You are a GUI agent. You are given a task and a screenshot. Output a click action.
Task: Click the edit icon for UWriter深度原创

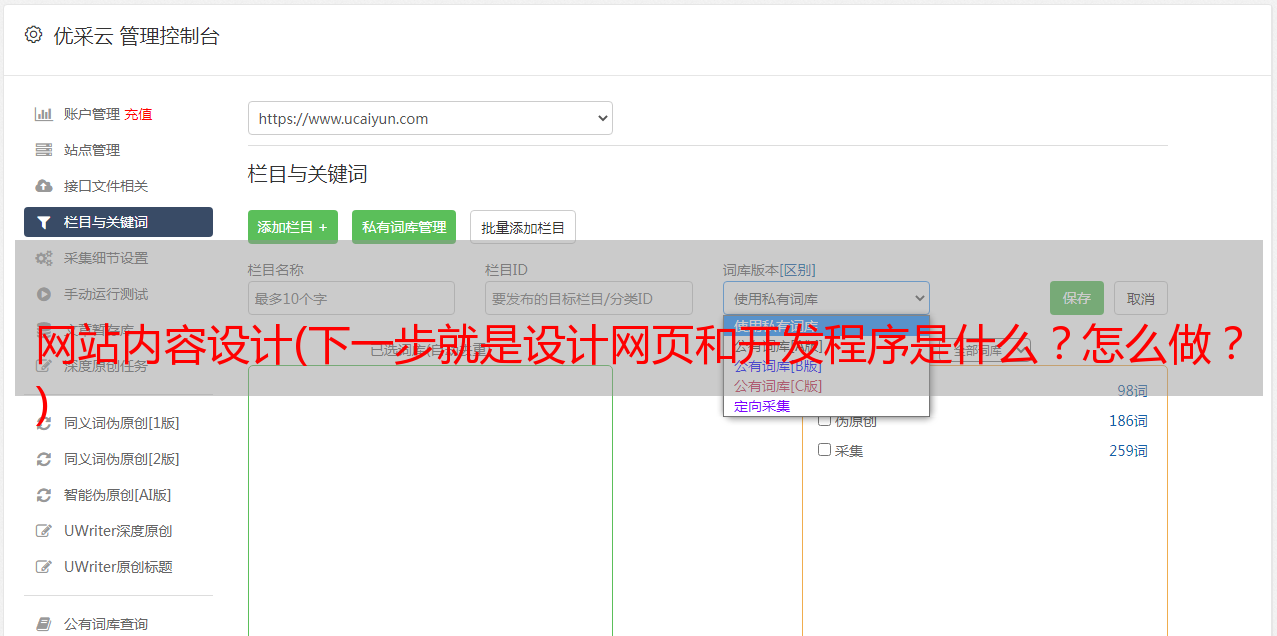coord(43,531)
